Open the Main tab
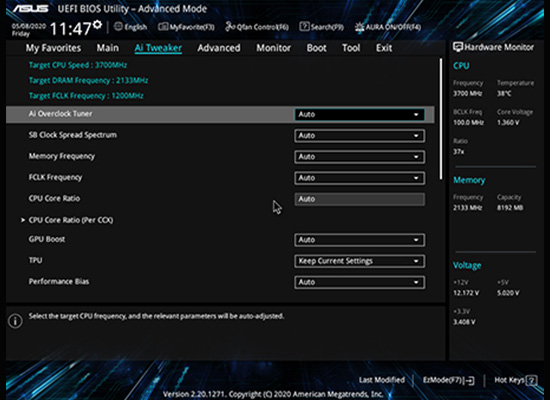 point(108,48)
